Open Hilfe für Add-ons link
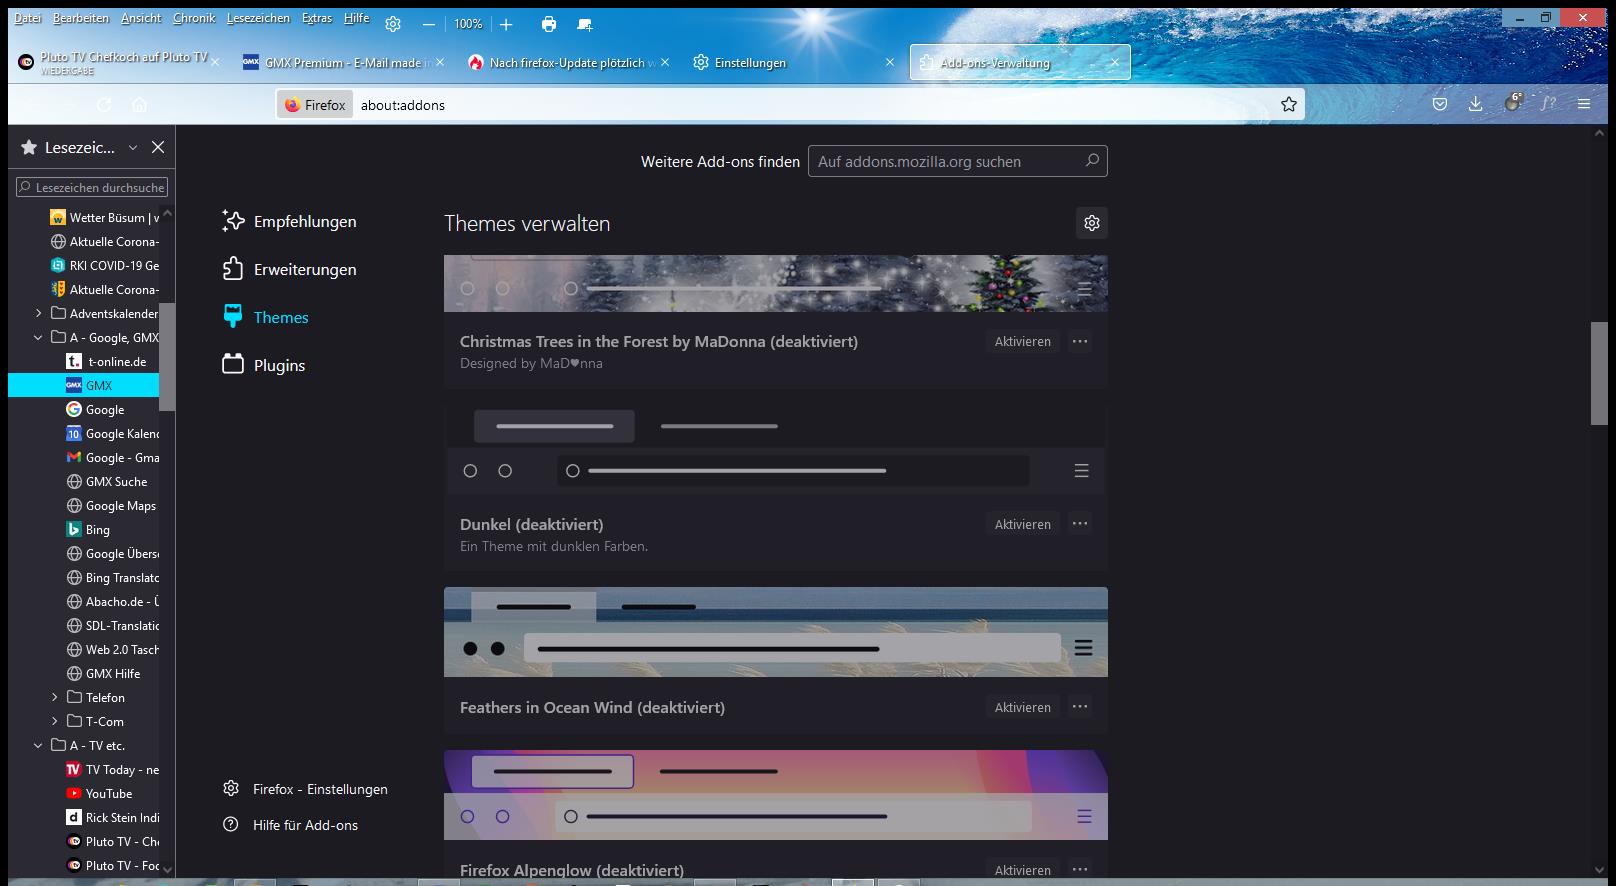1616x886 pixels. click(290, 825)
